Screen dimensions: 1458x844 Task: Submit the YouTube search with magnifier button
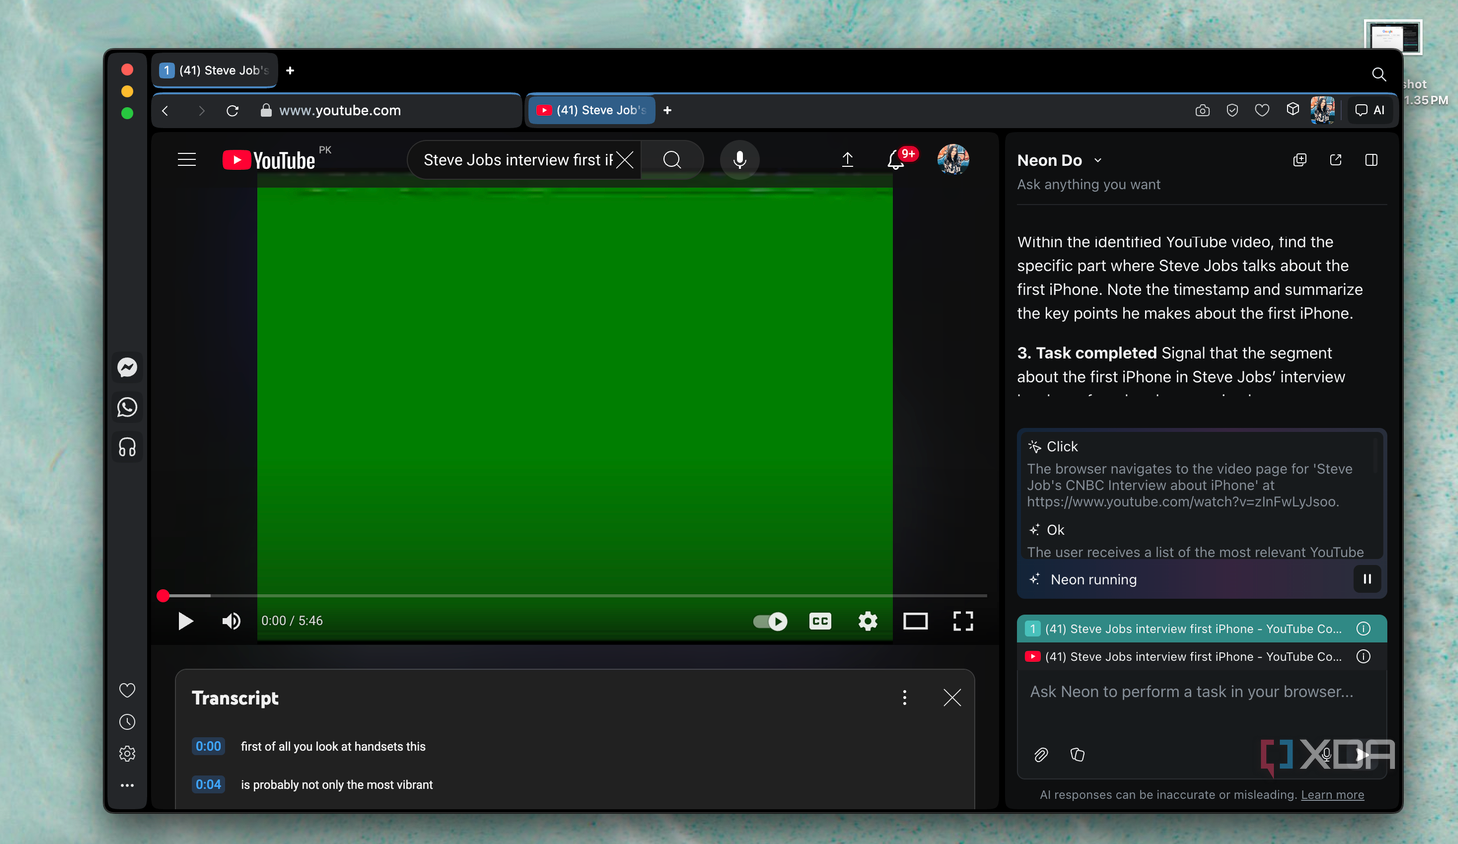[x=672, y=160]
